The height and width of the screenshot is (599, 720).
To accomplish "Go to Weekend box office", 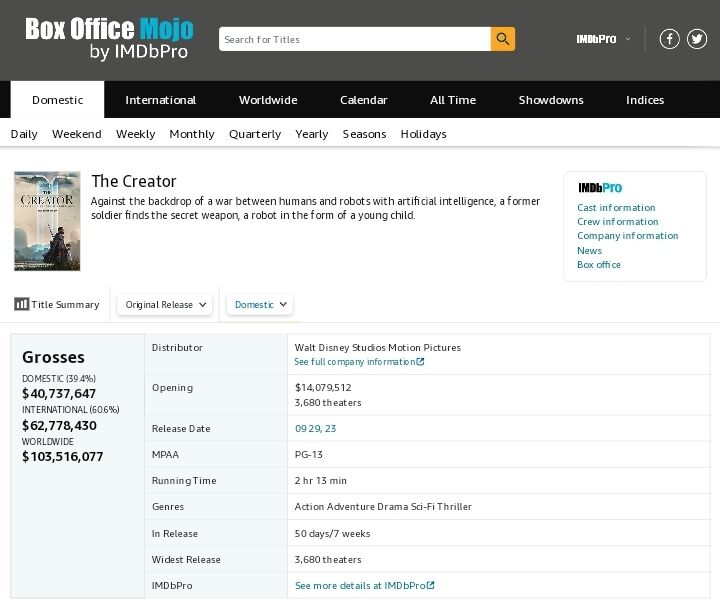I will pyautogui.click(x=77, y=134).
